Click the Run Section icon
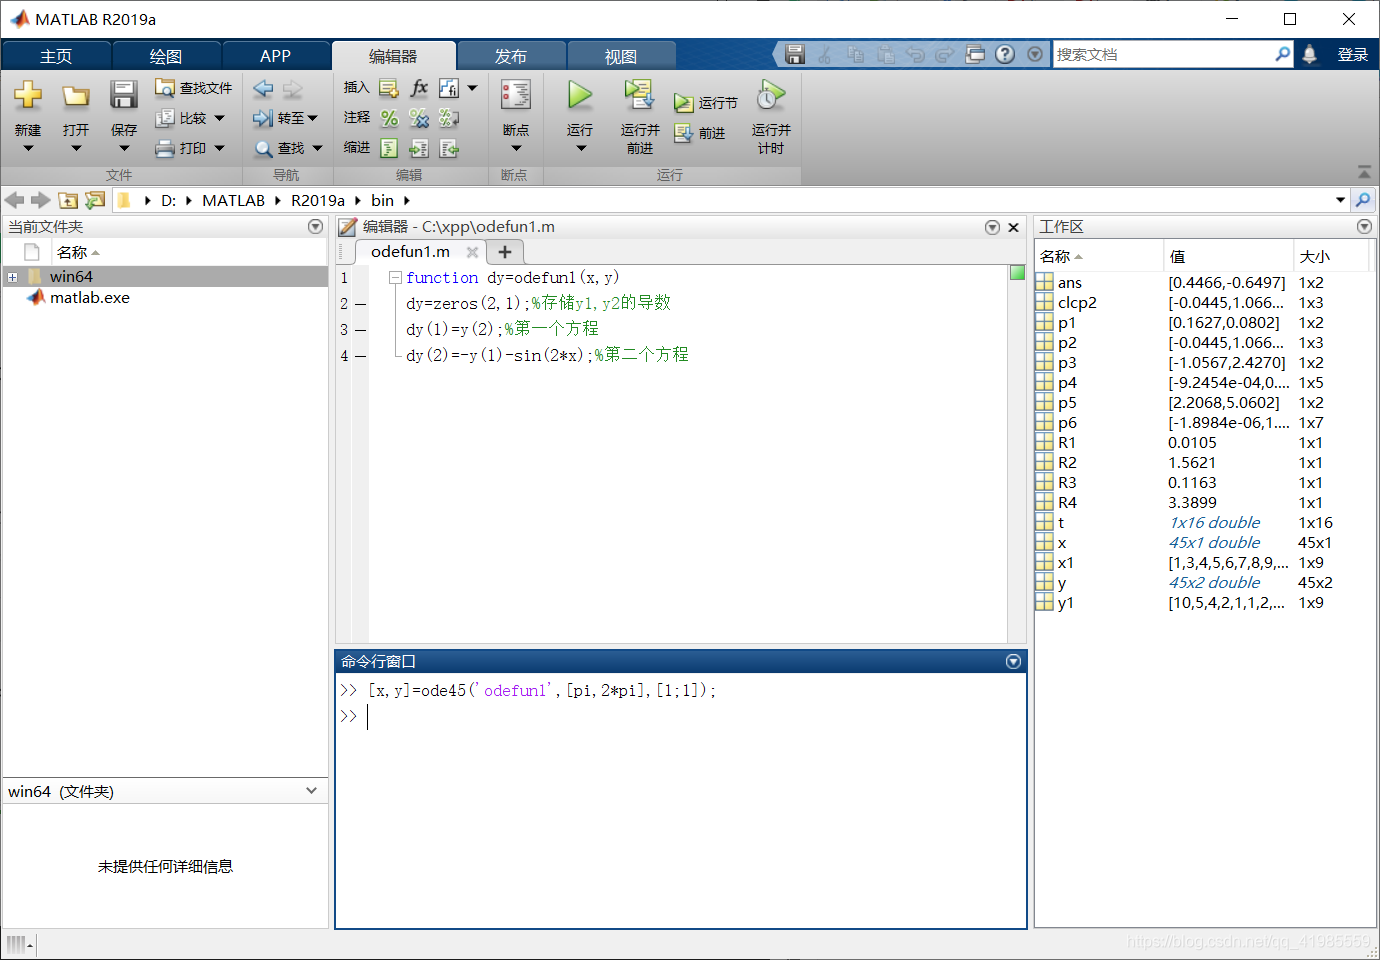The height and width of the screenshot is (960, 1380). [684, 103]
